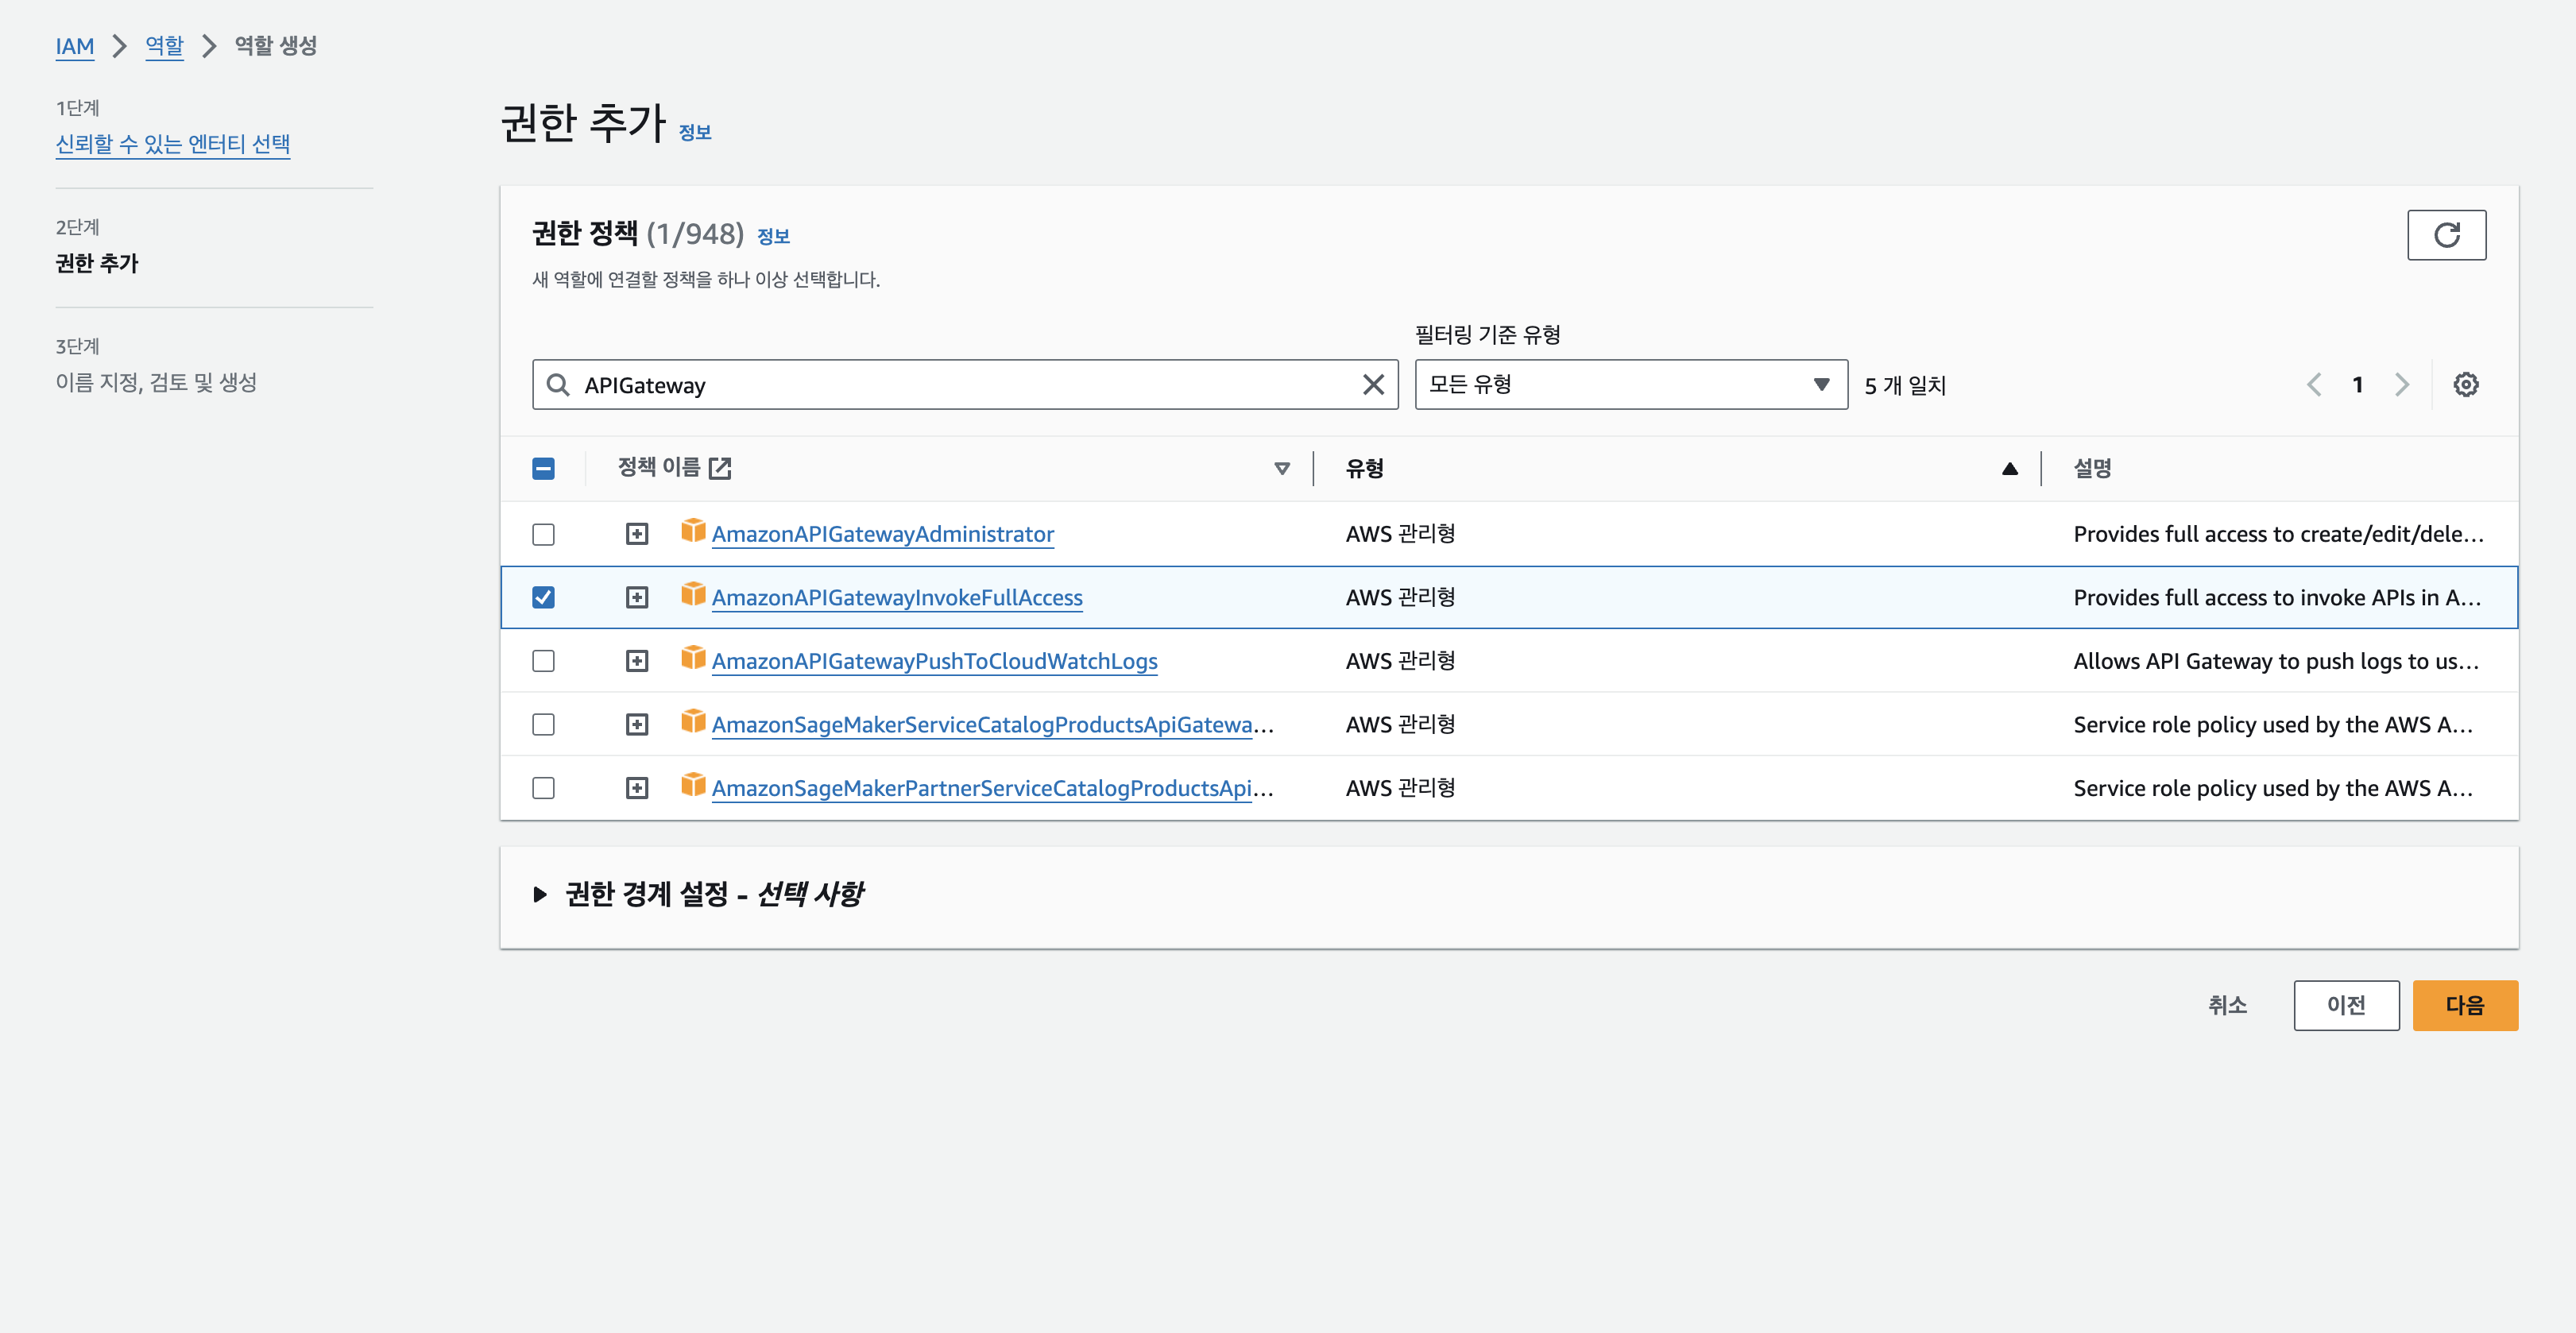Click the refresh policies icon button
This screenshot has height=1333, width=2576.
pyautogui.click(x=2445, y=235)
